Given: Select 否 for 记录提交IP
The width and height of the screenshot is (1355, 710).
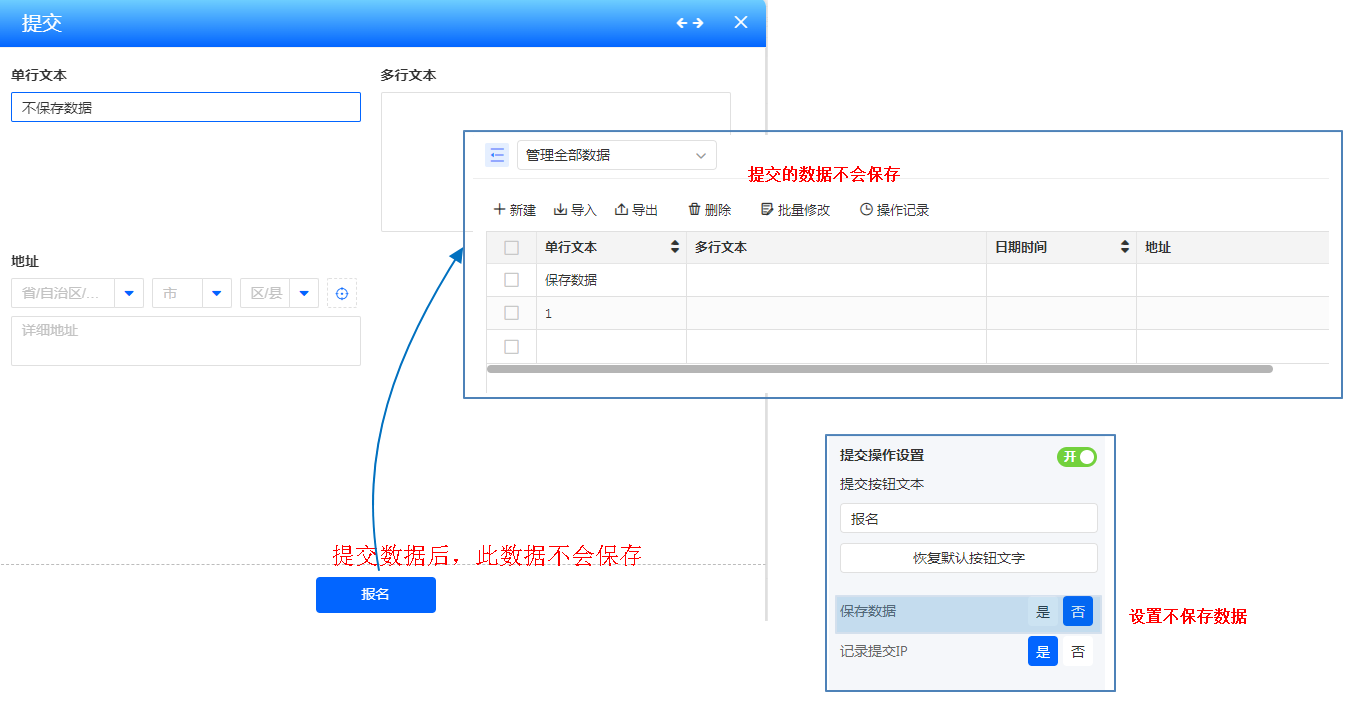Looking at the screenshot, I should pos(1077,652).
